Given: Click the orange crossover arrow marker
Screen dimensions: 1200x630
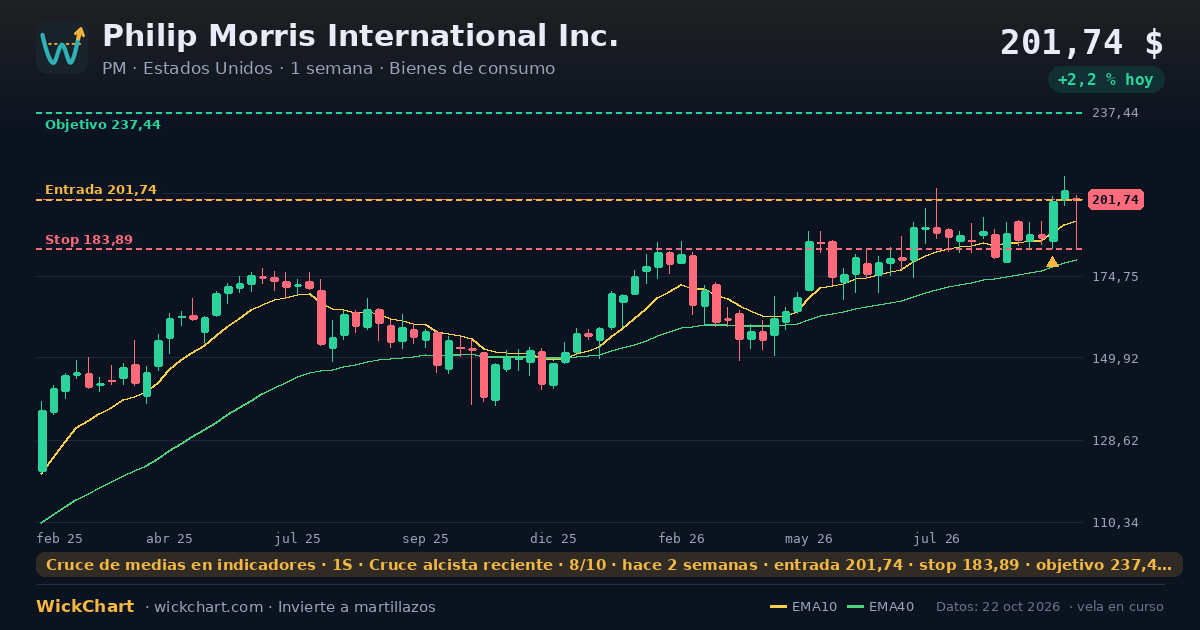Looking at the screenshot, I should pos(1052,262).
